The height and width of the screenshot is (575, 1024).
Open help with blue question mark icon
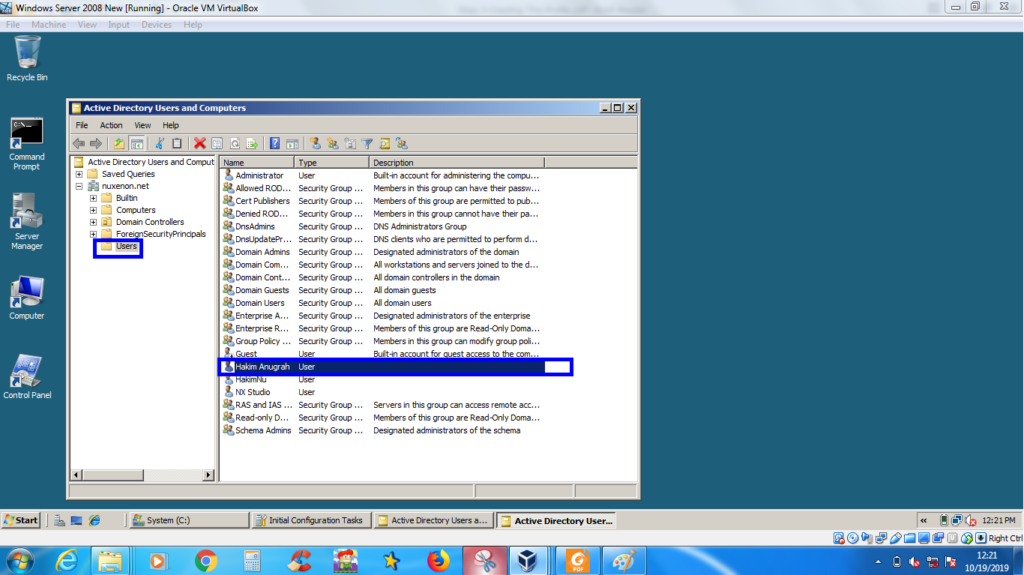pos(275,143)
